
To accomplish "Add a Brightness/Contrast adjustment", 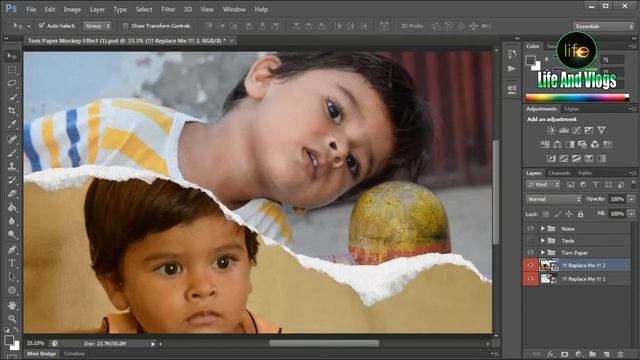I will click(x=551, y=130).
